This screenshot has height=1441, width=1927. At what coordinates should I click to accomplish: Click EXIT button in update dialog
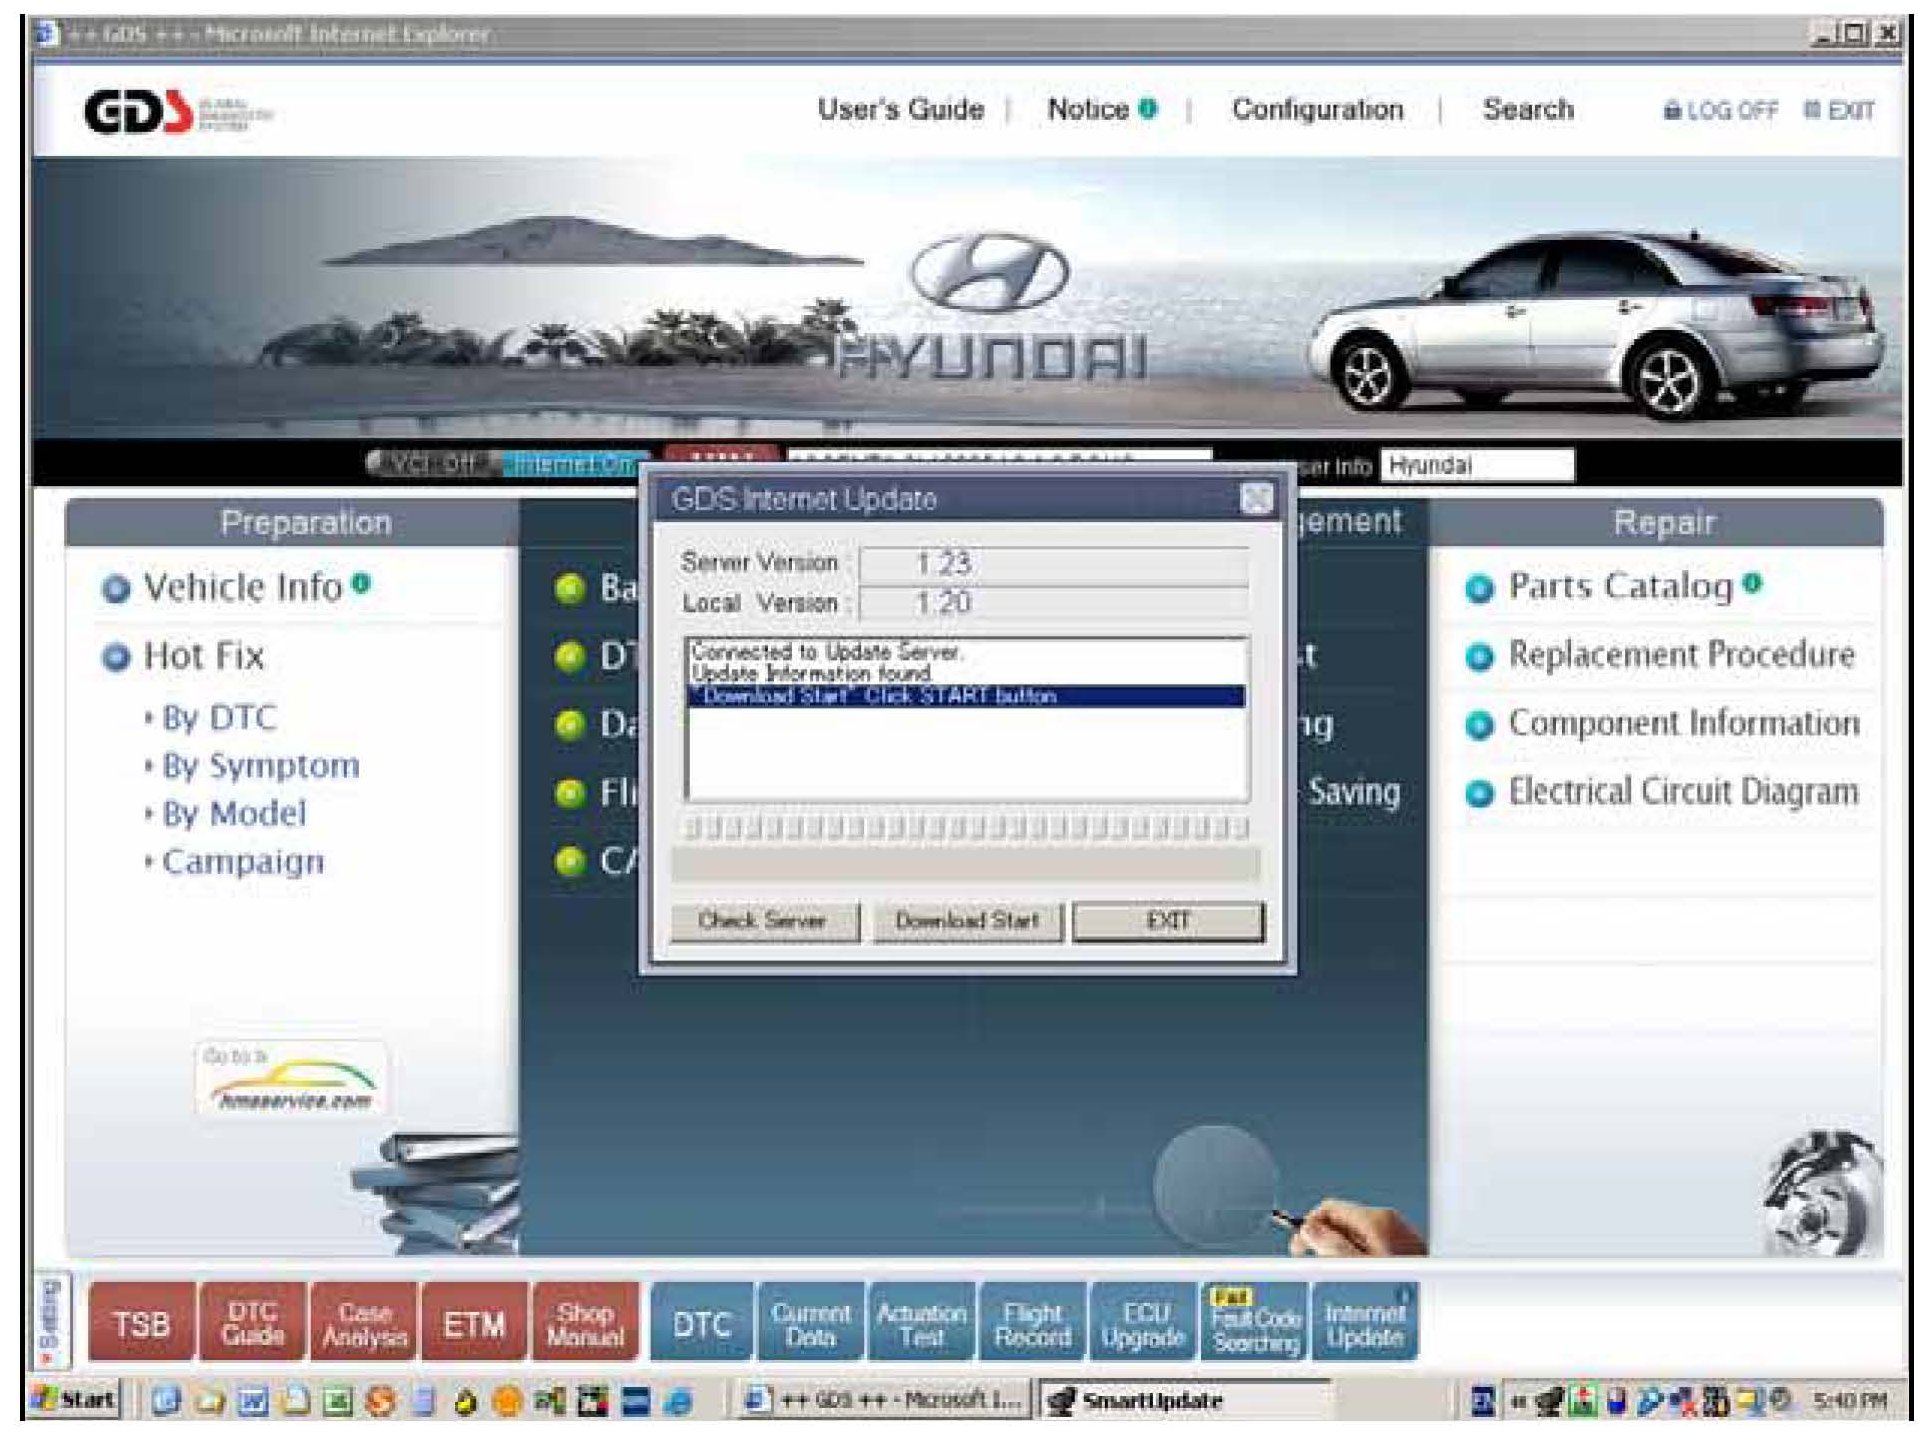tap(1168, 921)
